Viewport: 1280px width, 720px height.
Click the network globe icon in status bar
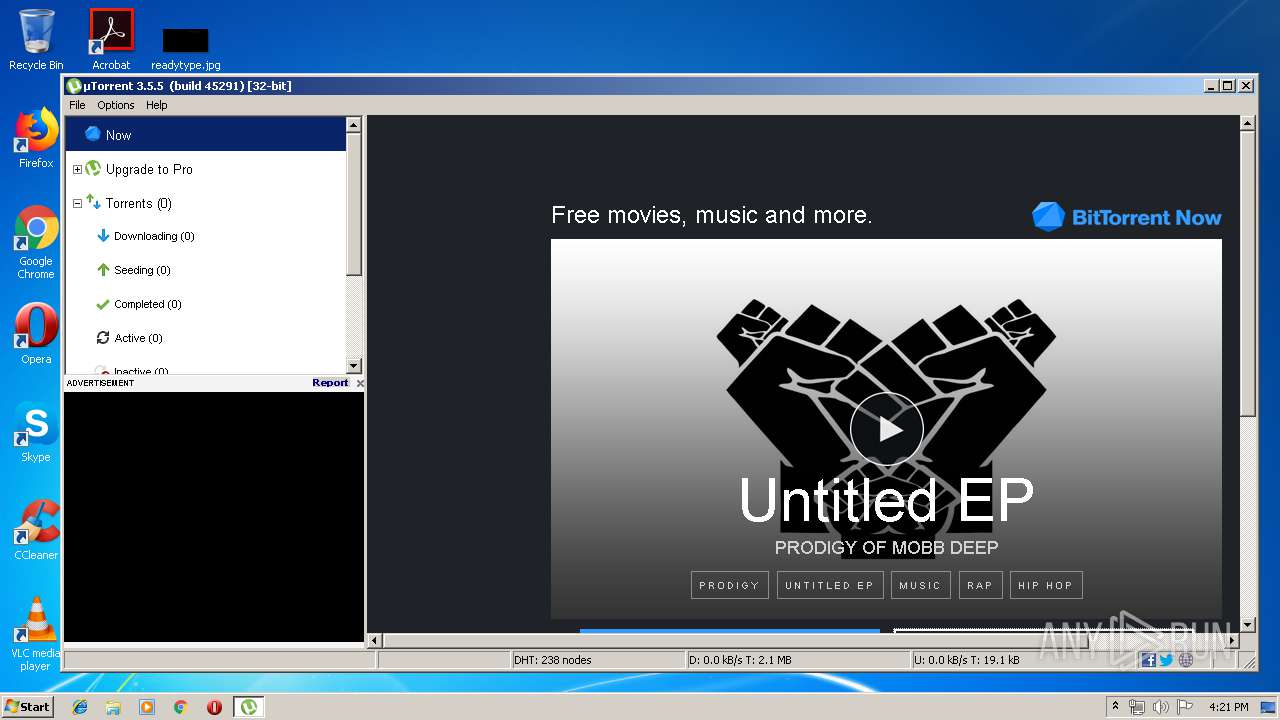[1186, 660]
